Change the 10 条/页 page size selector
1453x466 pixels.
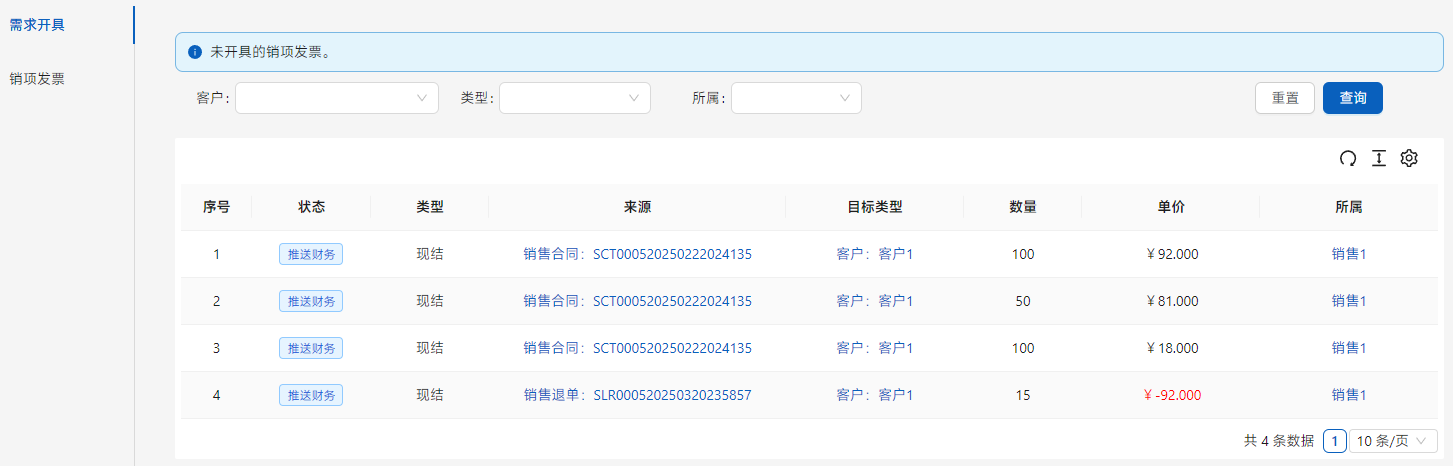(1393, 441)
